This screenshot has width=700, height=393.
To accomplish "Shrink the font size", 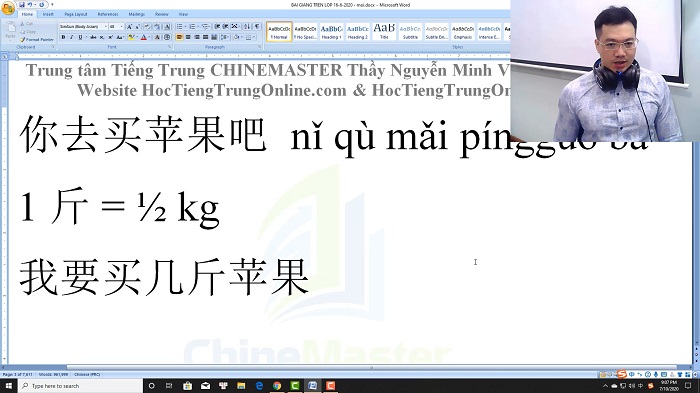I will tap(138, 27).
